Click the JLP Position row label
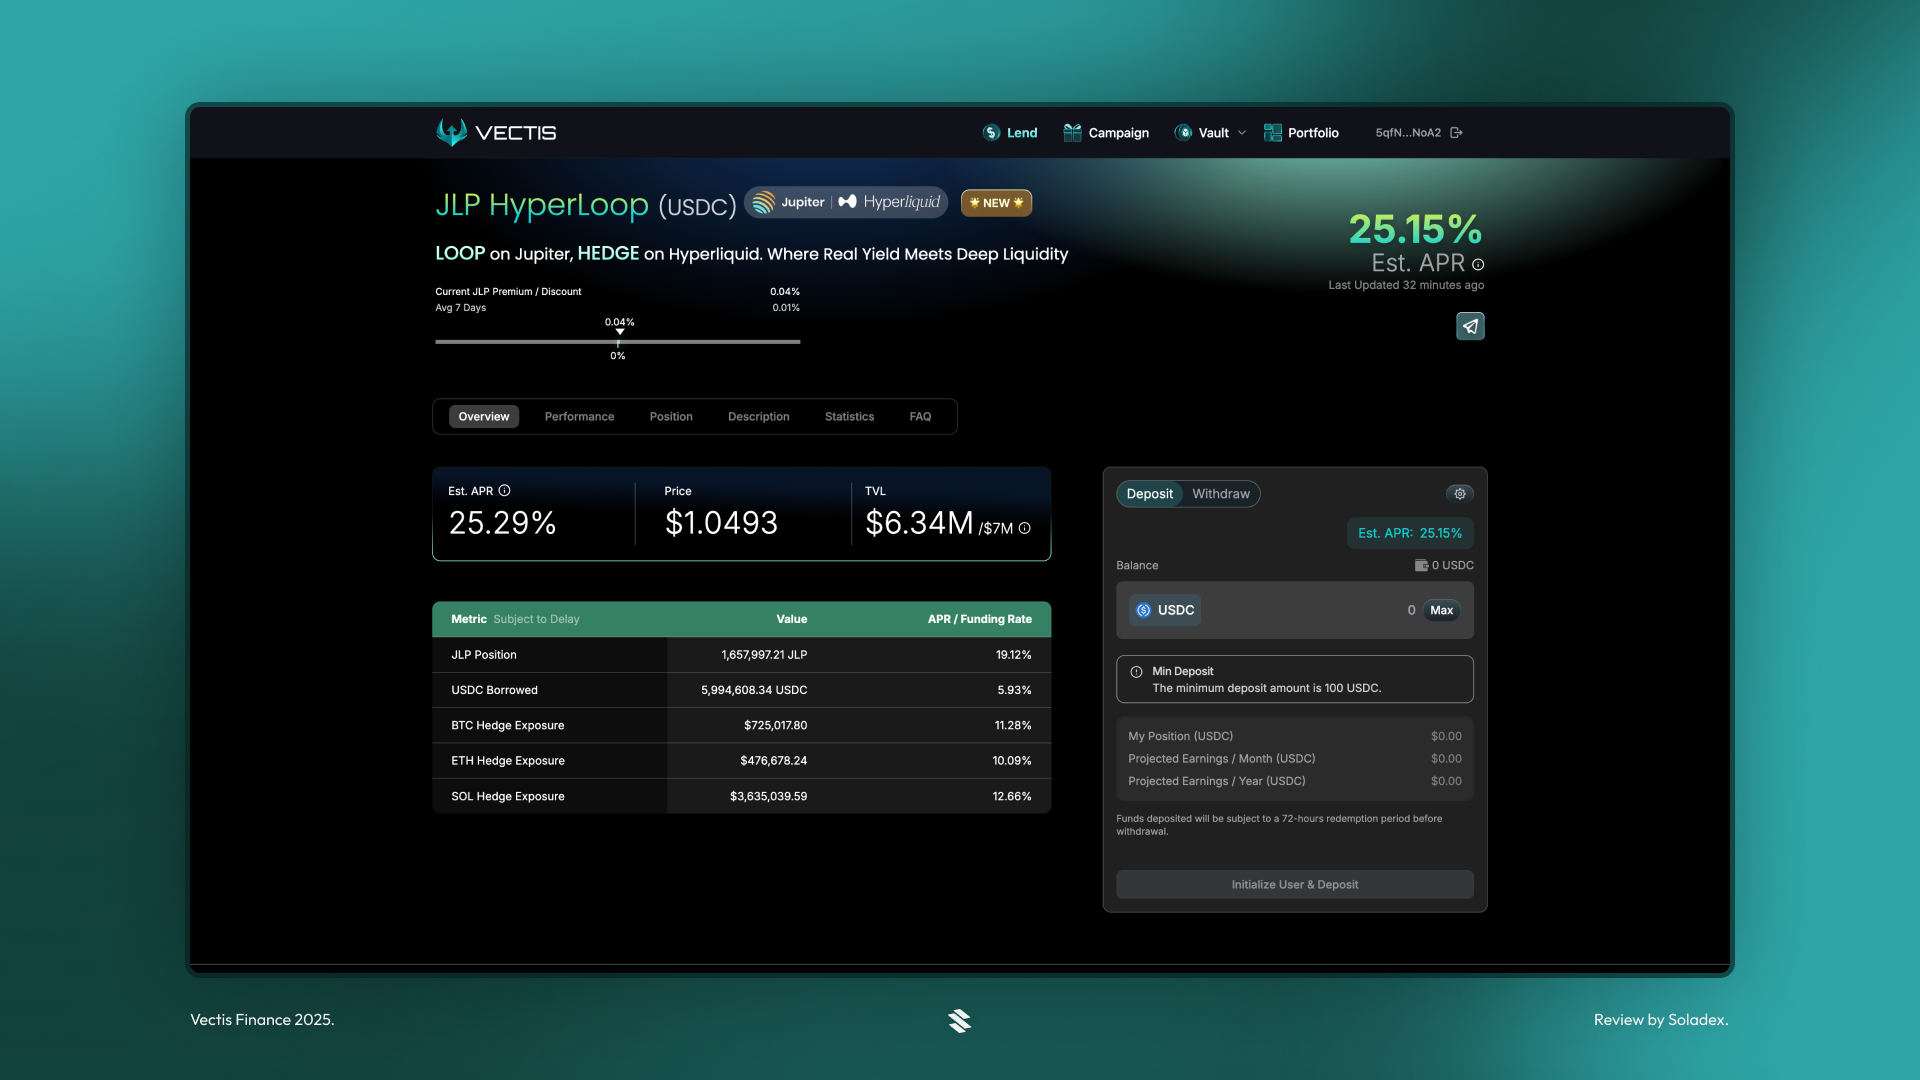The image size is (1920, 1080). tap(484, 655)
